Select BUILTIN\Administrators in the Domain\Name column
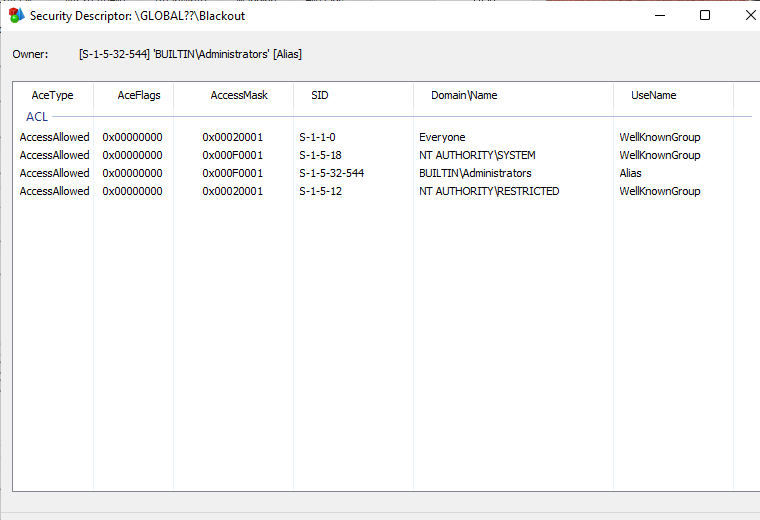Image resolution: width=760 pixels, height=520 pixels. [x=475, y=173]
